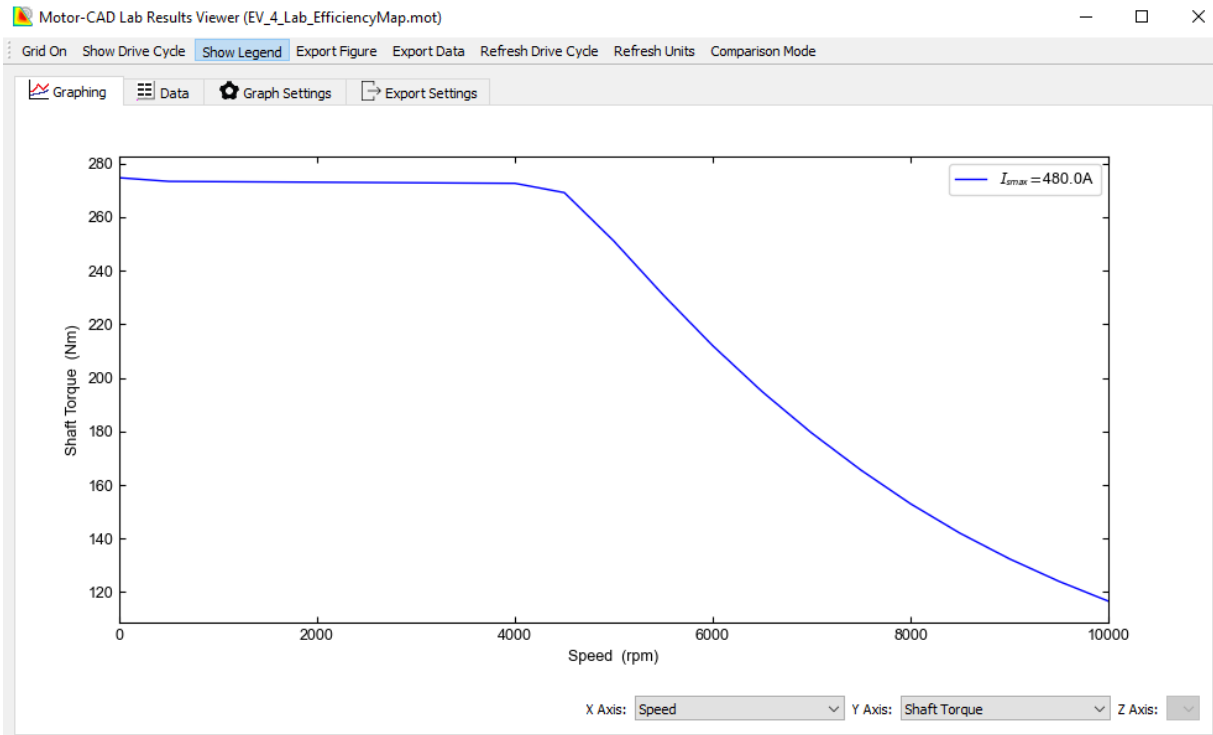Click Refresh Units button
This screenshot has height=735, width=1213.
point(654,51)
